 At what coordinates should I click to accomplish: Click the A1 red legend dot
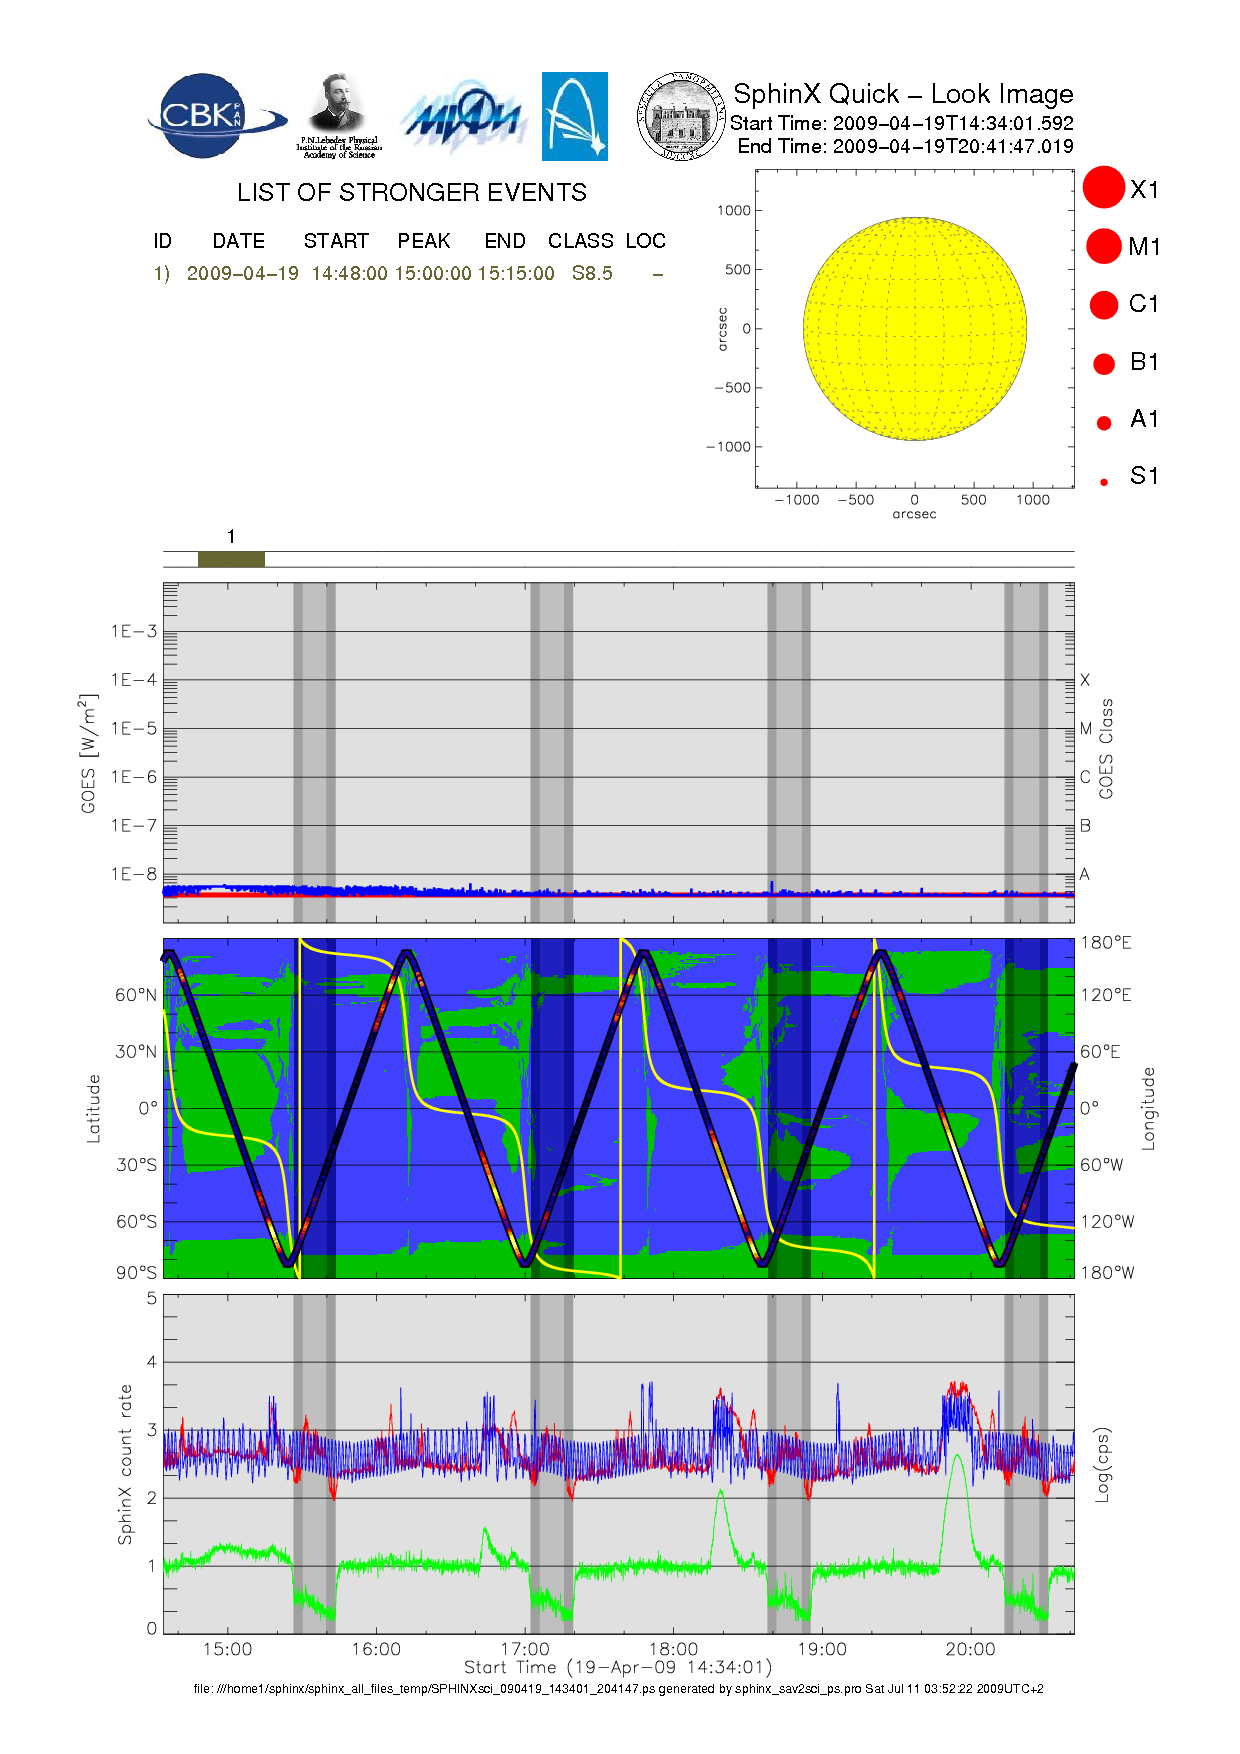1104,423
